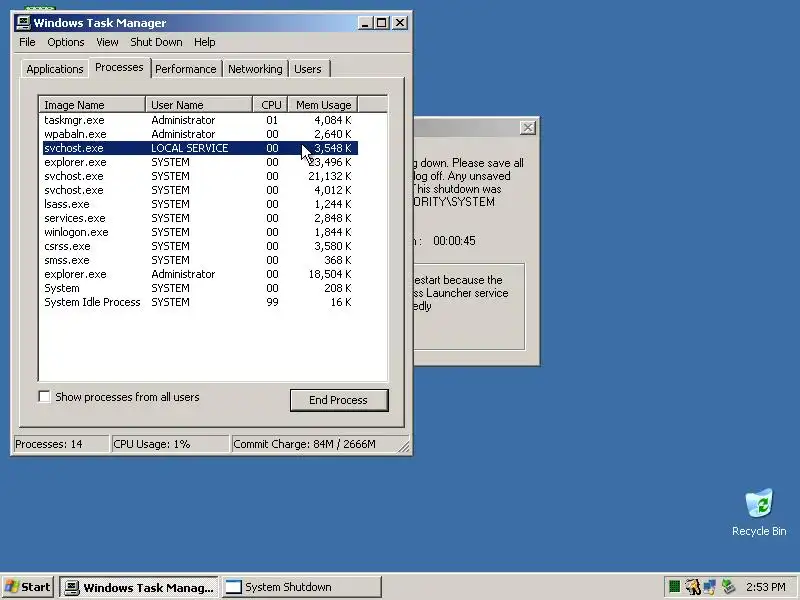800x600 pixels.
Task: Minimize the Windows Task Manager window
Action: pyautogui.click(x=365, y=23)
